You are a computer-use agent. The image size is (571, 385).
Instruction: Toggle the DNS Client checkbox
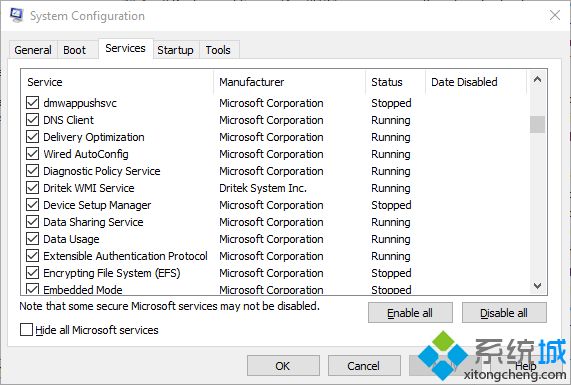[32, 120]
